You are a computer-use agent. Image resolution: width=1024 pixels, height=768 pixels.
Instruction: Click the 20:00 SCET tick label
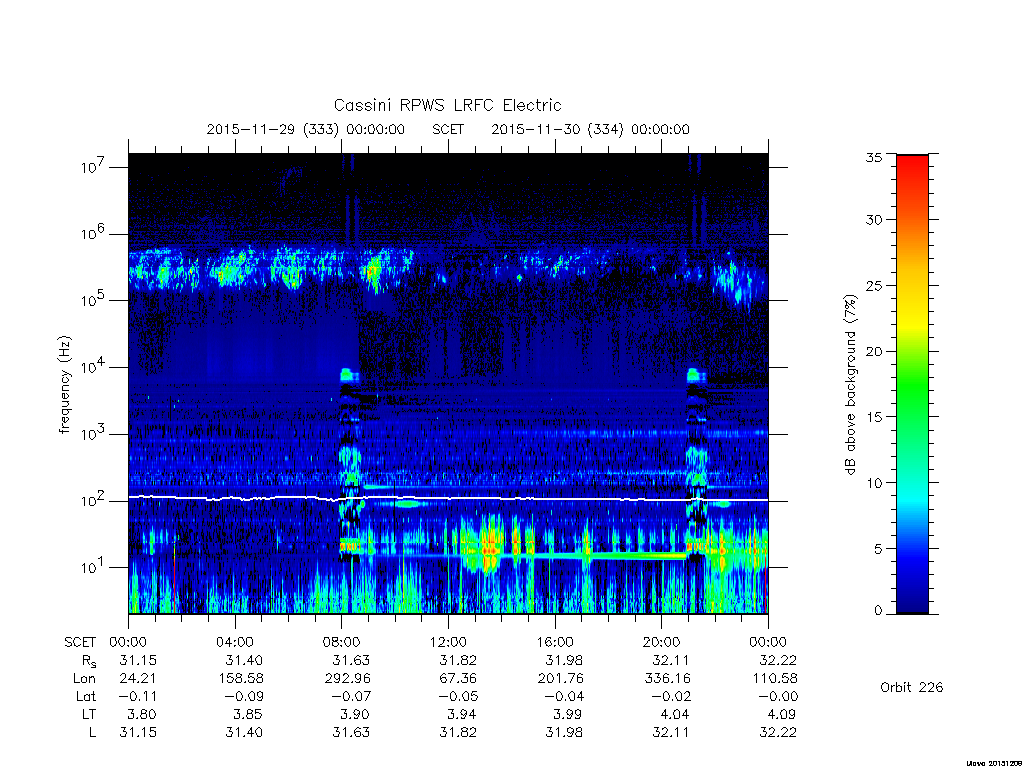[661, 642]
